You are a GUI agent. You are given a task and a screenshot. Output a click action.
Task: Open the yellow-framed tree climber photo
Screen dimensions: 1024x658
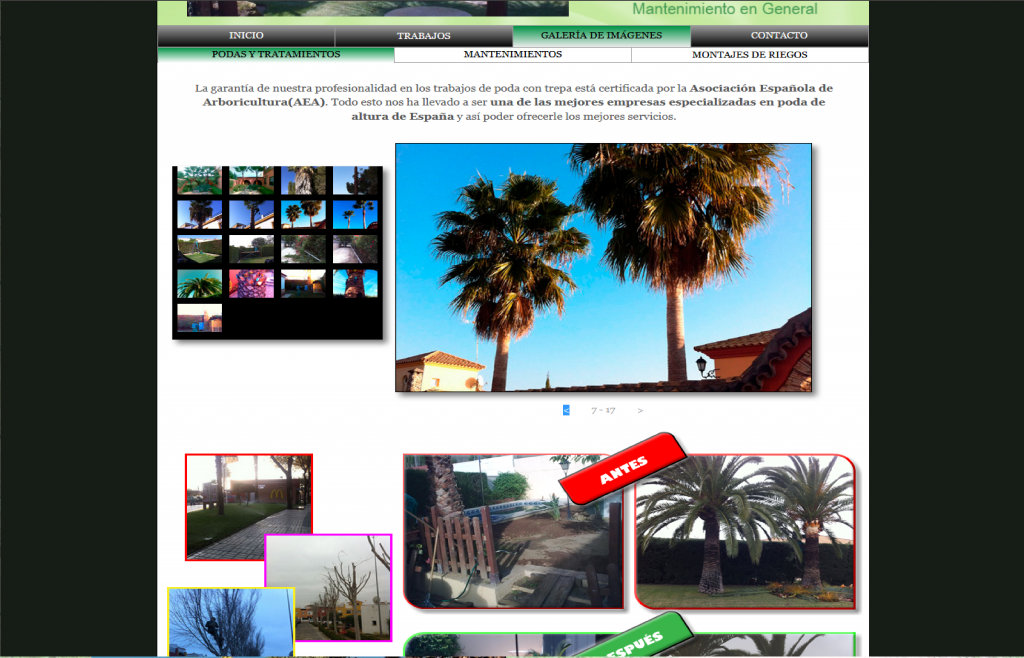point(230,625)
